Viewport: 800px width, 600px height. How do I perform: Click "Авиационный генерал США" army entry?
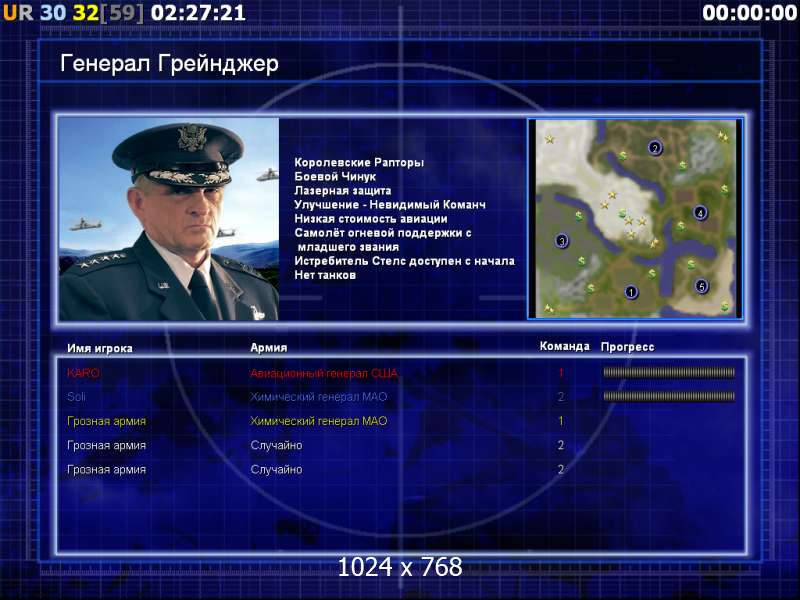(x=323, y=373)
